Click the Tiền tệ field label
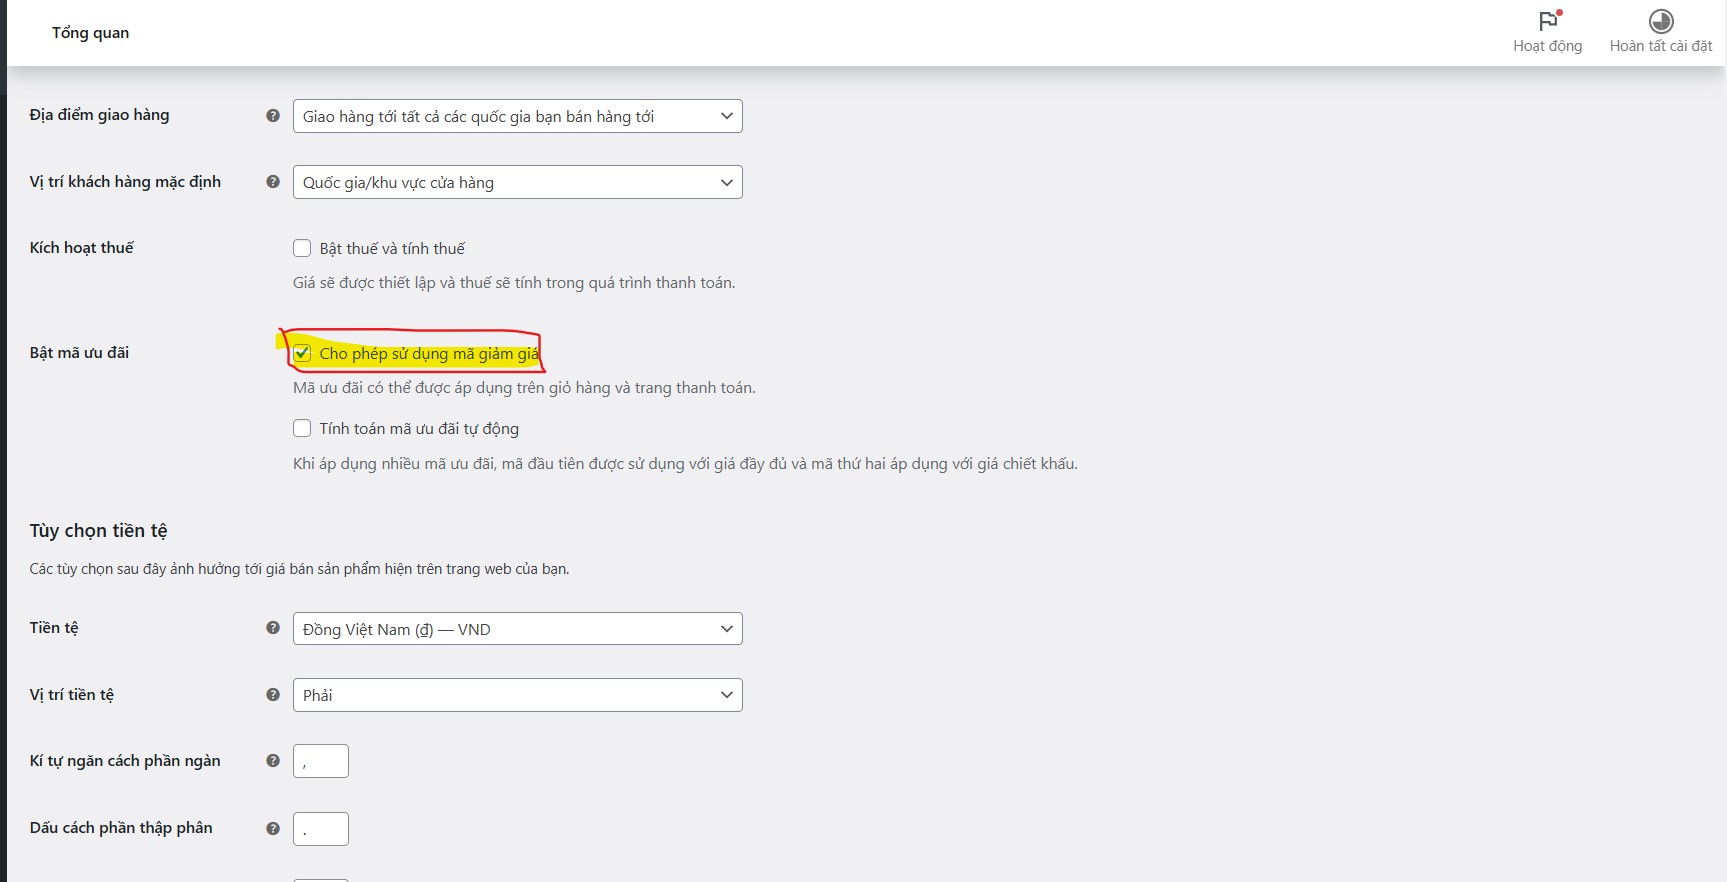The height and width of the screenshot is (882, 1727). pyautogui.click(x=54, y=628)
